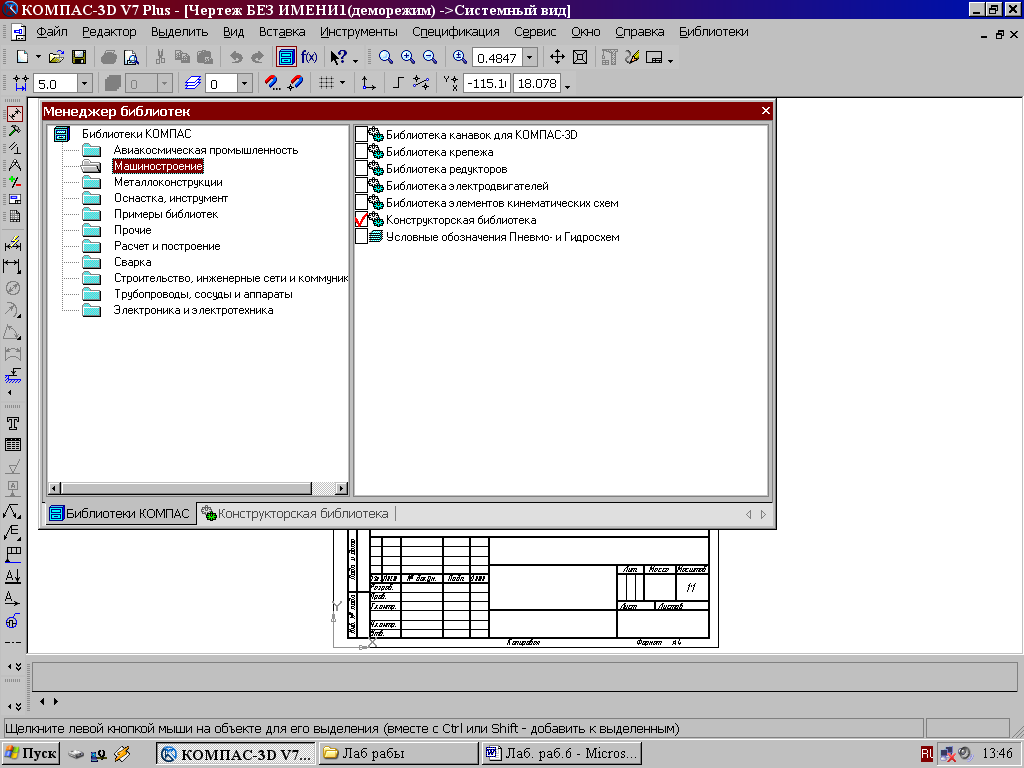Open the Файл menu
Image resolution: width=1024 pixels, height=768 pixels.
pyautogui.click(x=52, y=32)
